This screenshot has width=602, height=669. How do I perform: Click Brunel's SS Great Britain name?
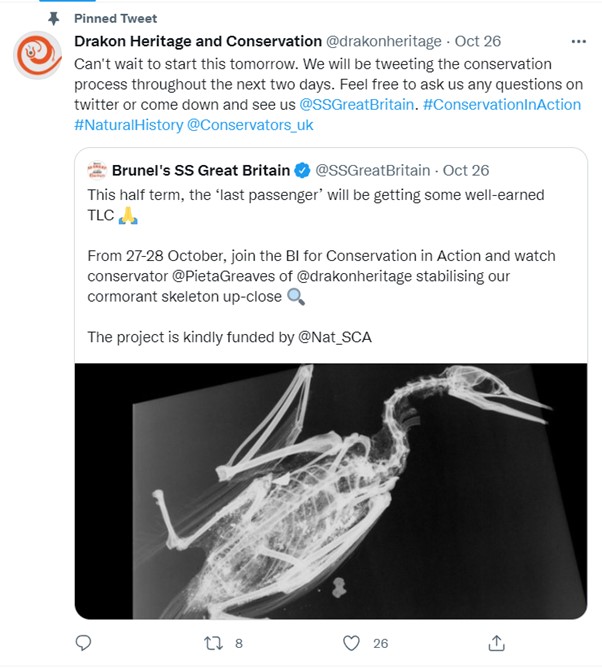(201, 170)
